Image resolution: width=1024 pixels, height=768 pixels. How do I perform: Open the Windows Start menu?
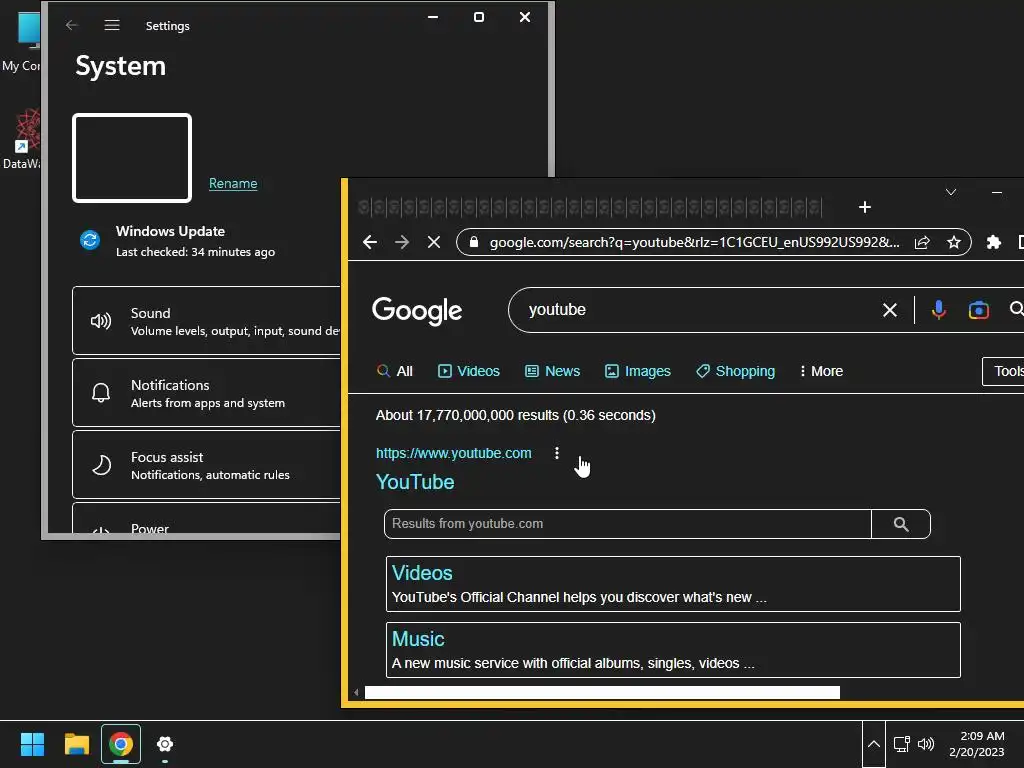32,744
